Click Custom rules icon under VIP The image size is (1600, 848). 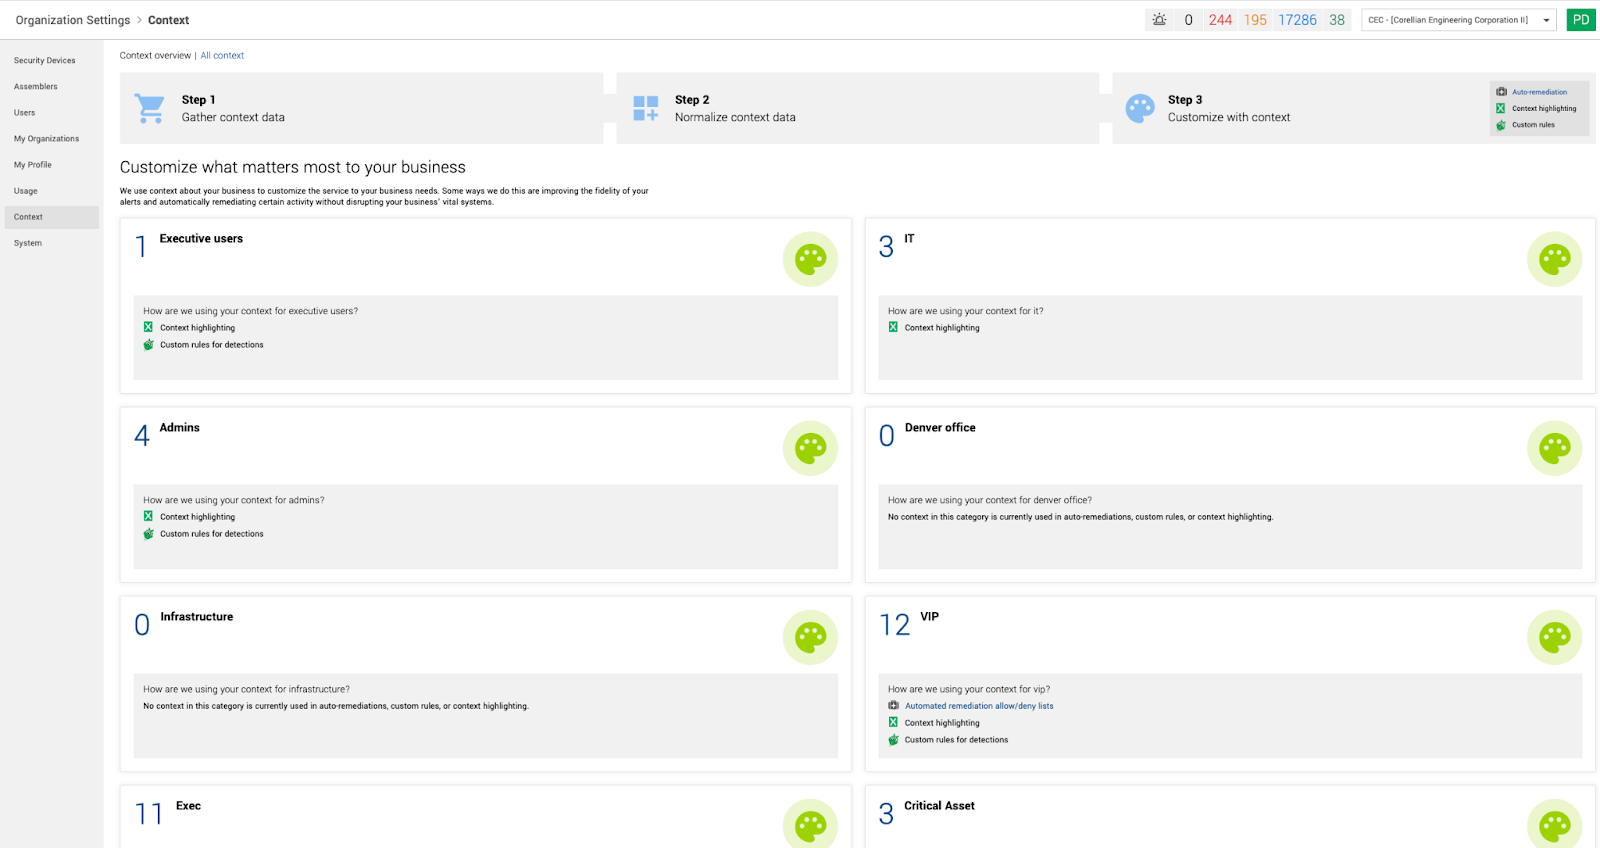[893, 739]
